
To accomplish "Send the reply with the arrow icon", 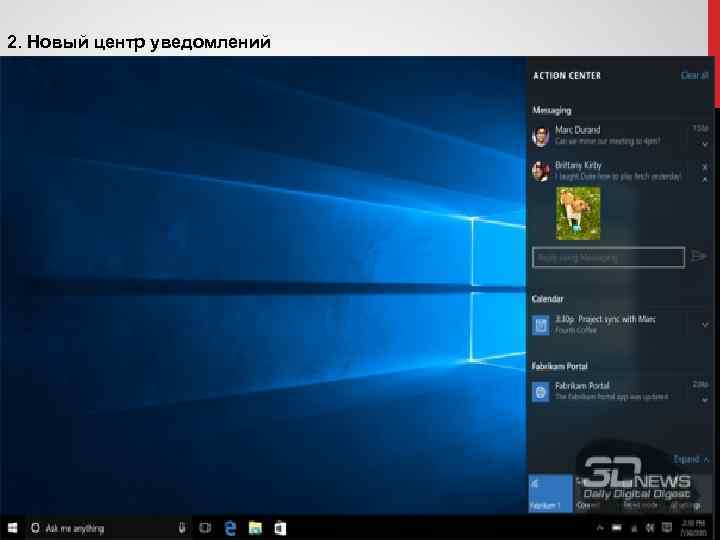I will click(698, 256).
